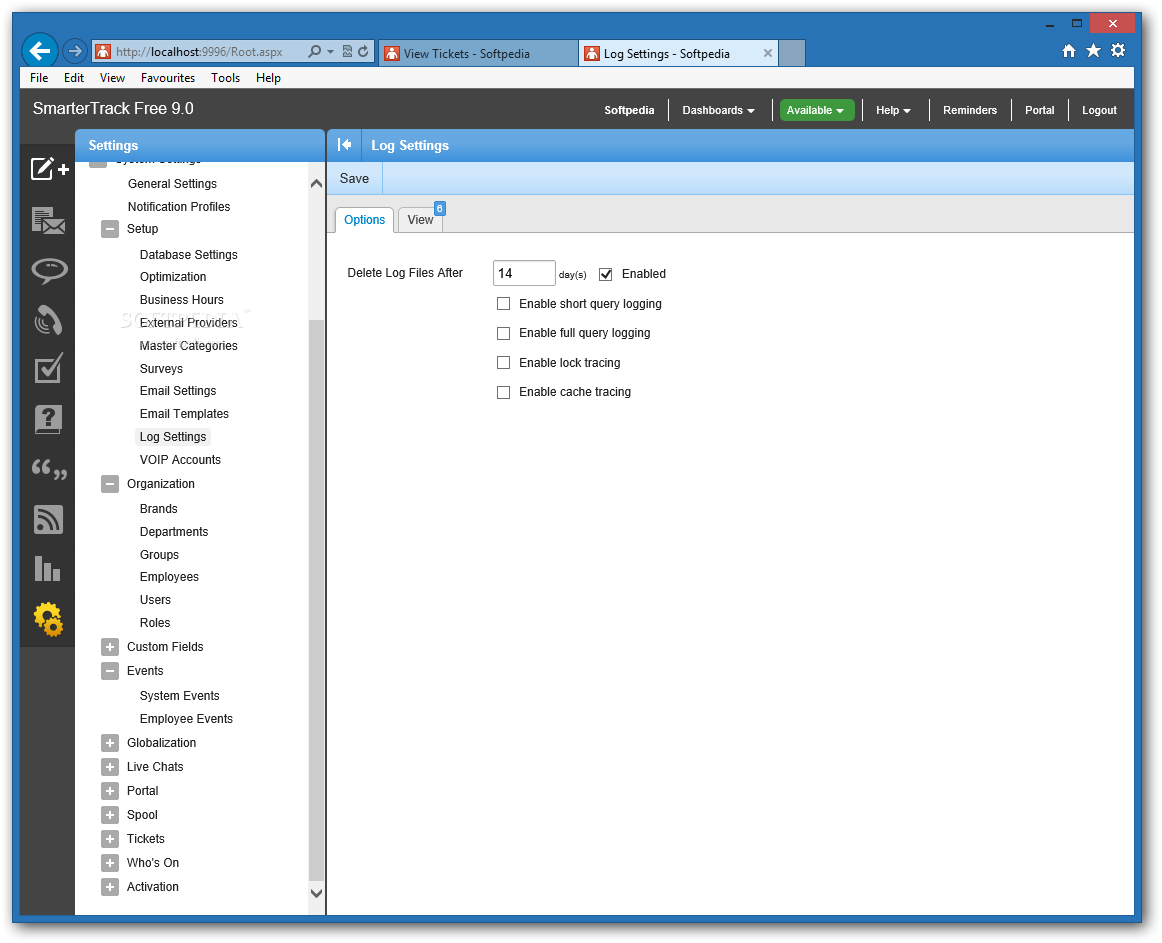Expand the Live Chats tree node
Screen dimensions: 1162x943
click(x=110, y=767)
